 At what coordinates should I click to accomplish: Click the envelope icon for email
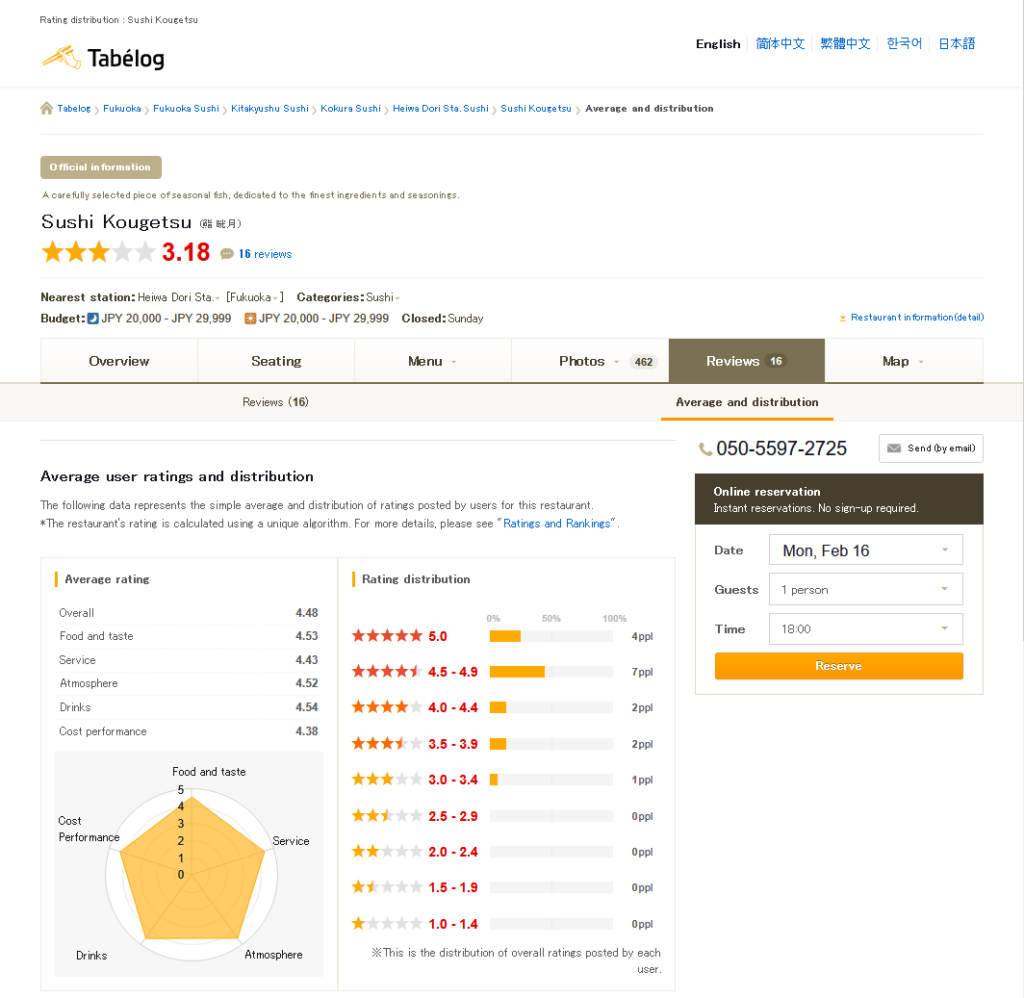click(894, 449)
